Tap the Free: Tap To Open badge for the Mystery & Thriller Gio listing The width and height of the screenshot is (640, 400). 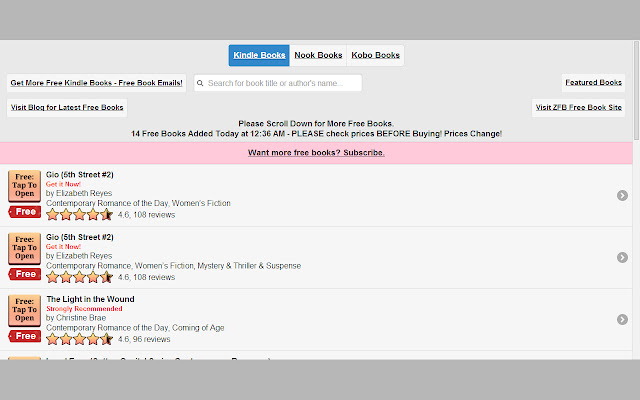click(x=24, y=248)
